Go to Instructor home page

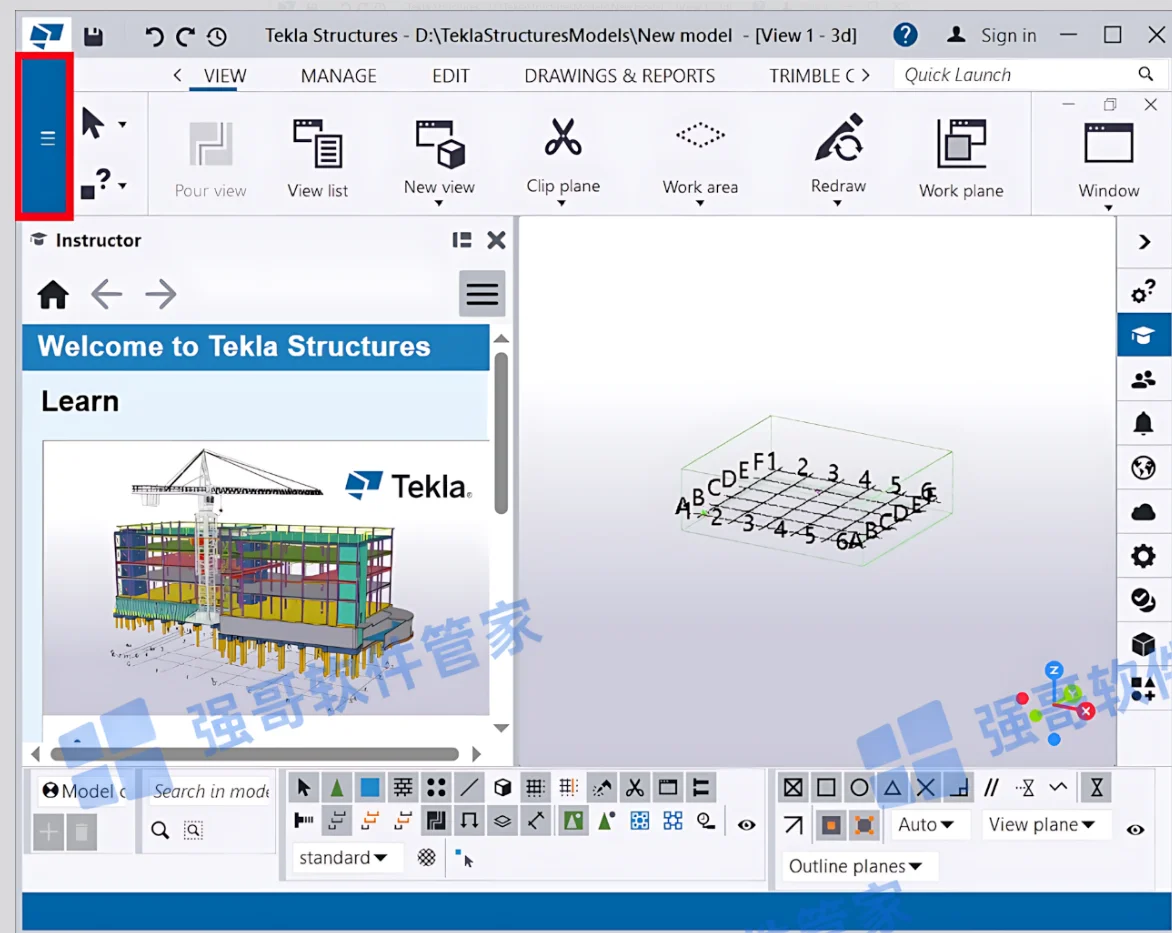[x=53, y=295]
